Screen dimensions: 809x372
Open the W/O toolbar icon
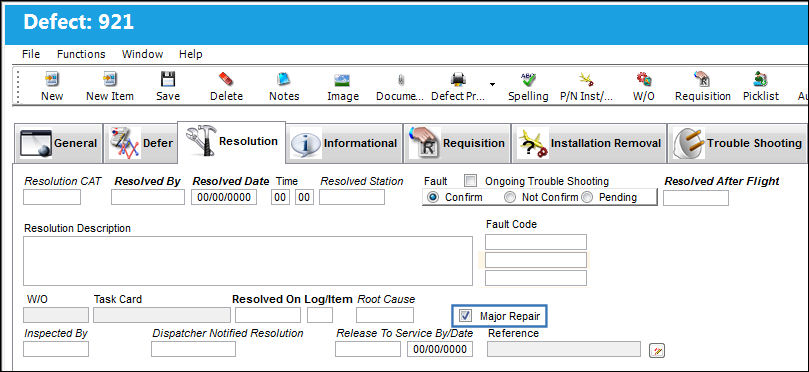tap(643, 79)
